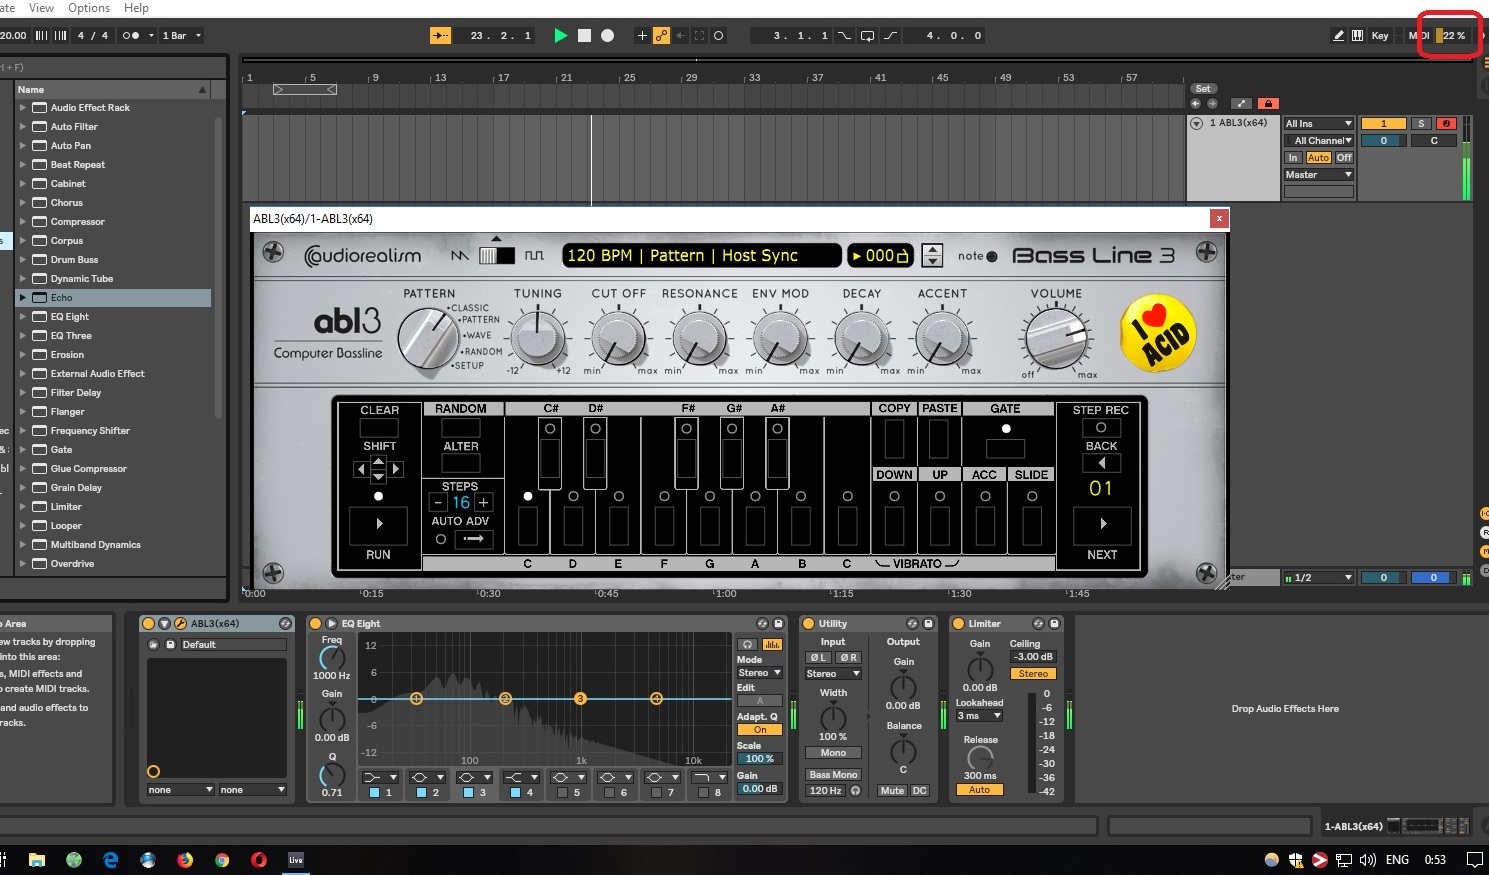Viewport: 1489px width, 875px height.
Task: Click the red Lock Envelopes padlock icon
Action: tap(1267, 103)
